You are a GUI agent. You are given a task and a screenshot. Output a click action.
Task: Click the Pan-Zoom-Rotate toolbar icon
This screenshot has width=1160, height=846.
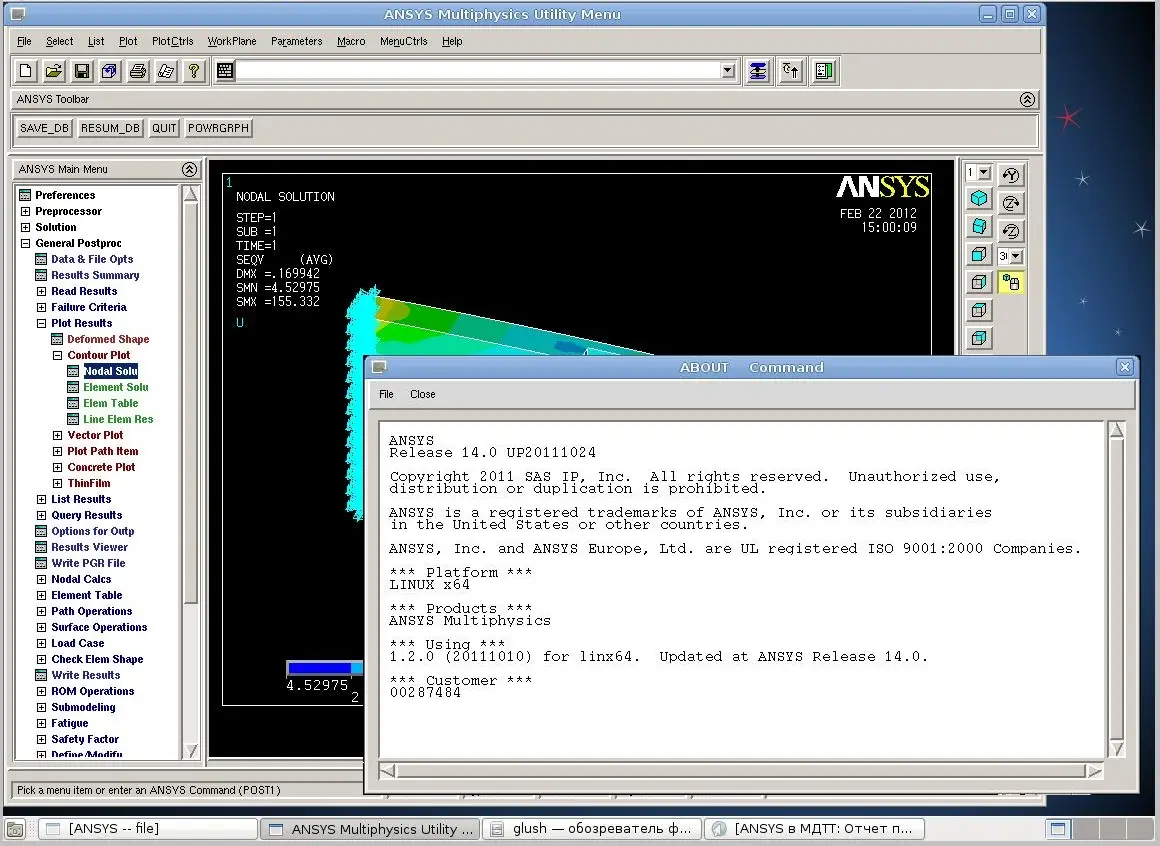click(109, 71)
